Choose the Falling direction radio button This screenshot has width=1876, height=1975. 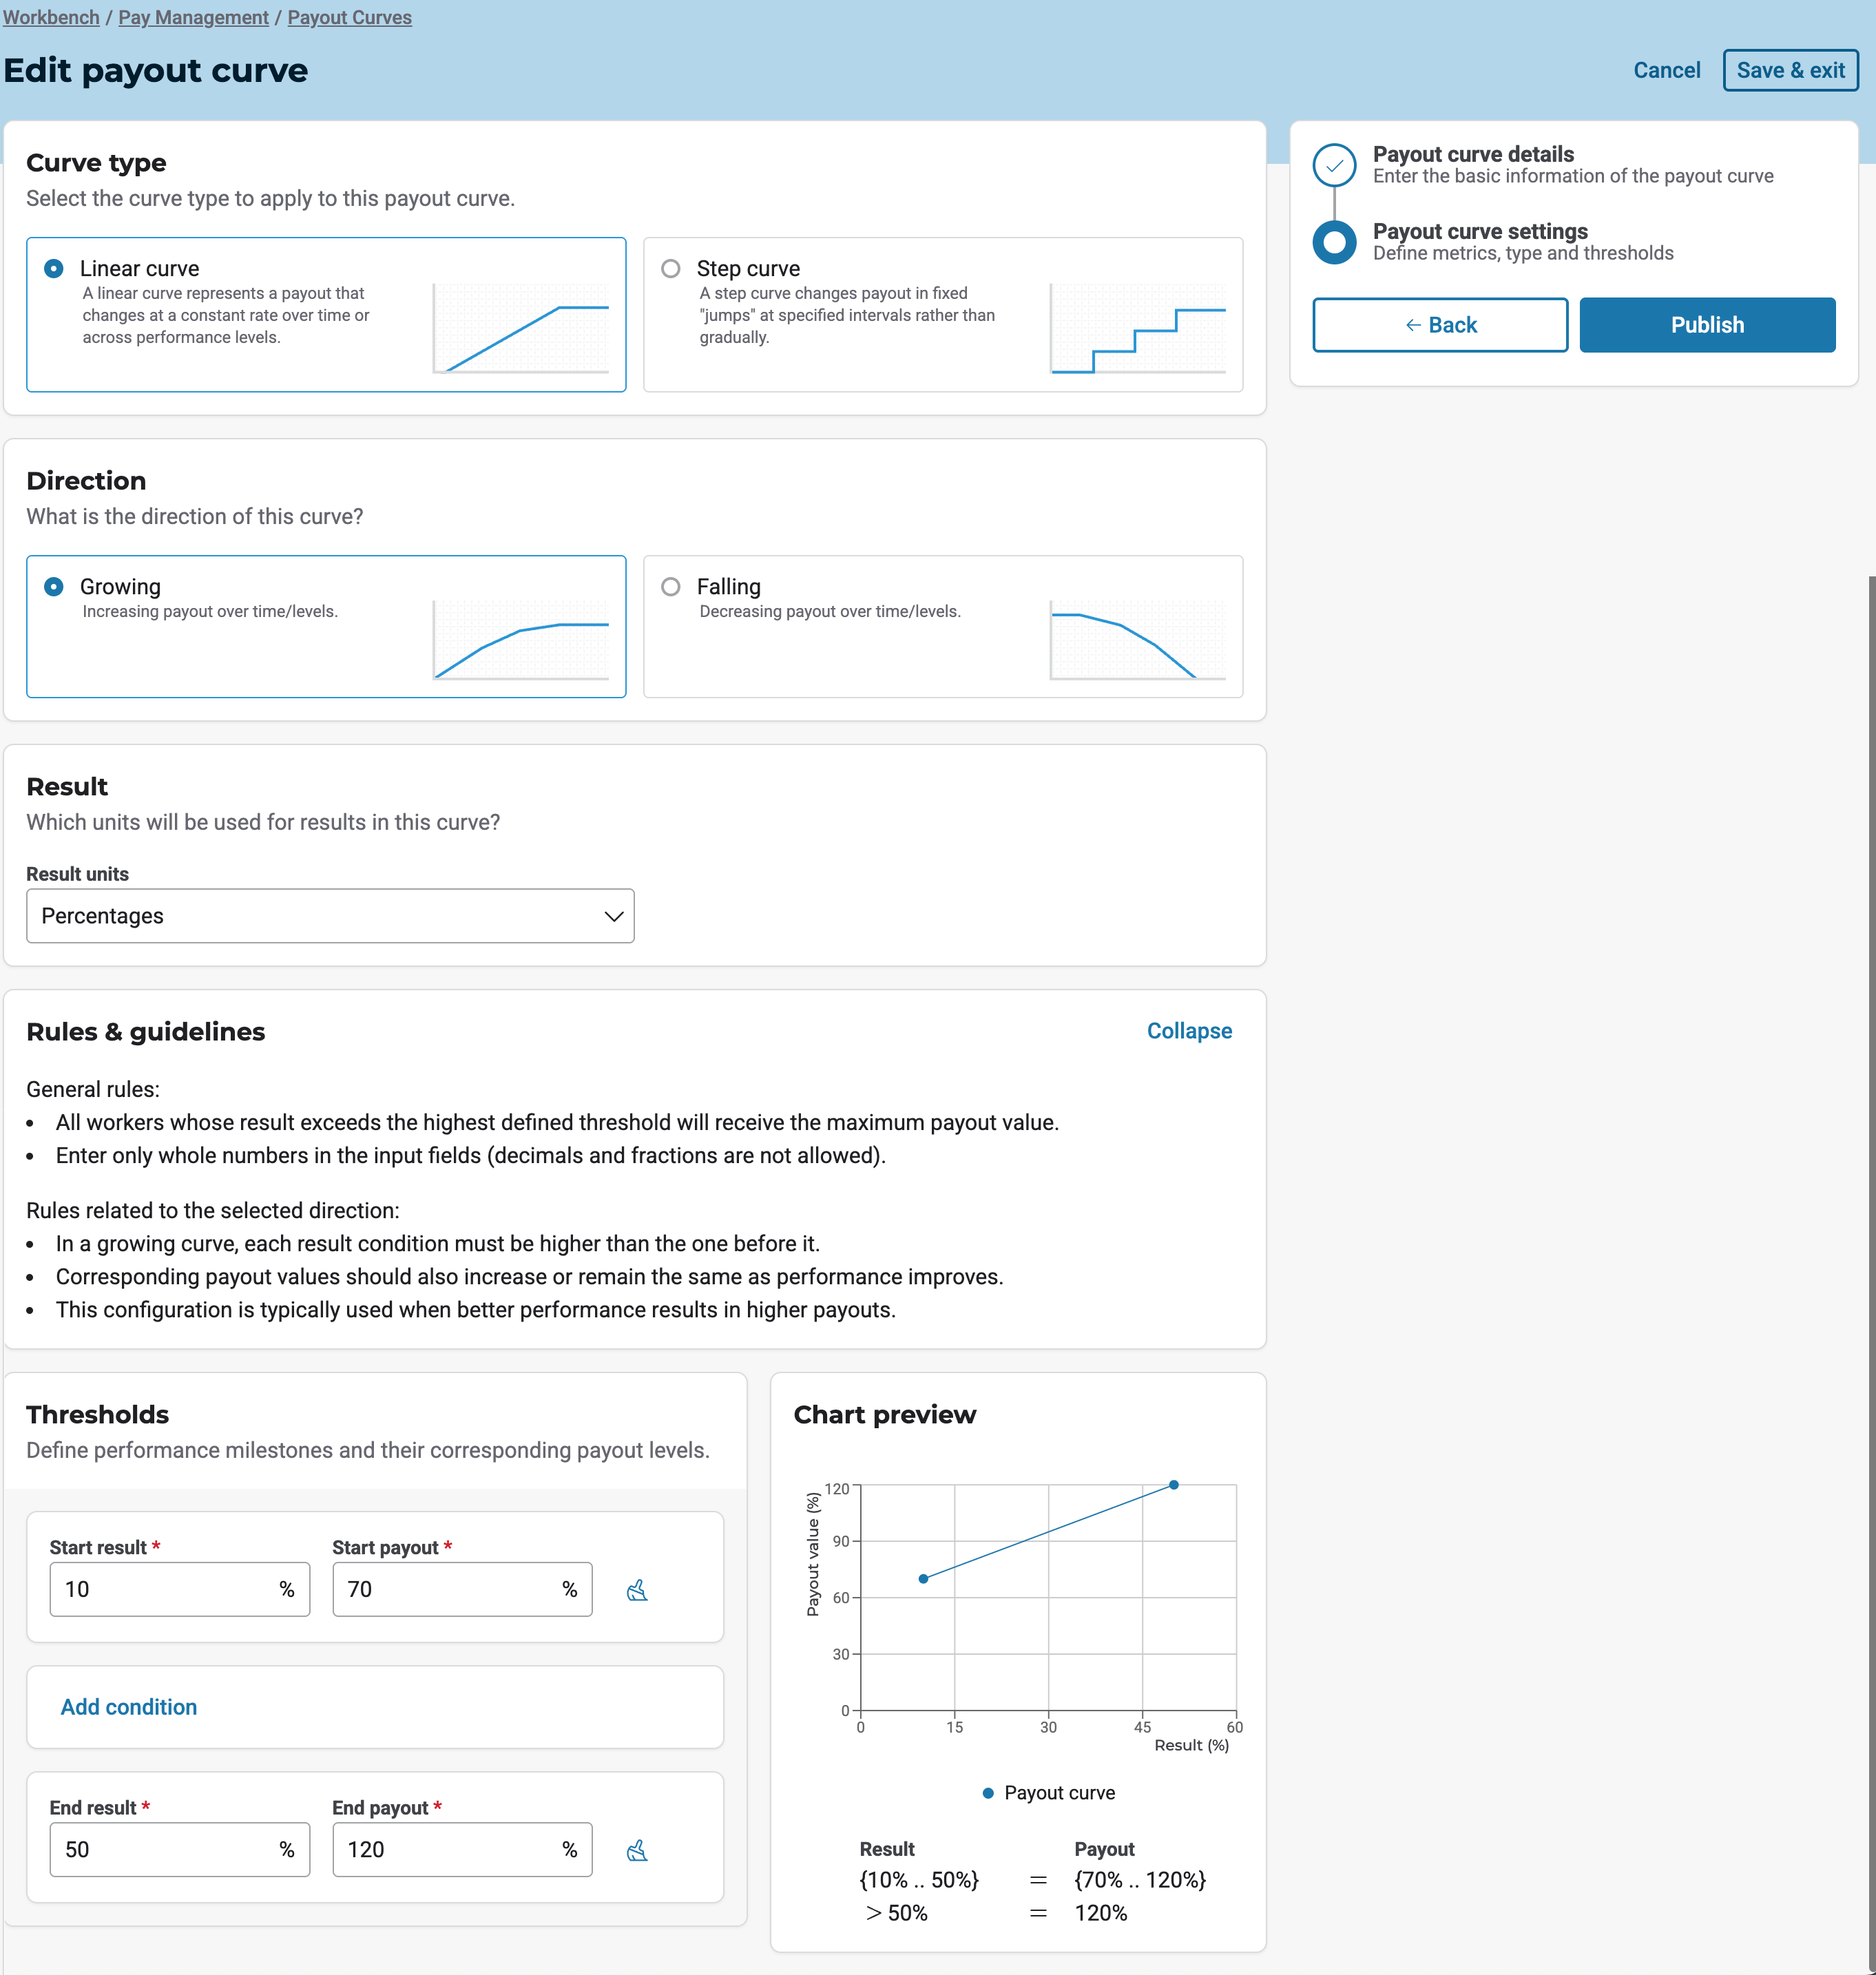pyautogui.click(x=671, y=586)
